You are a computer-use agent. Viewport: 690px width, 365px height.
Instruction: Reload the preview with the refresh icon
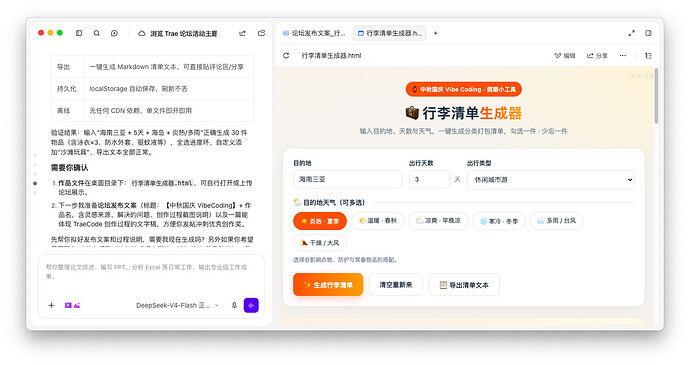[286, 55]
